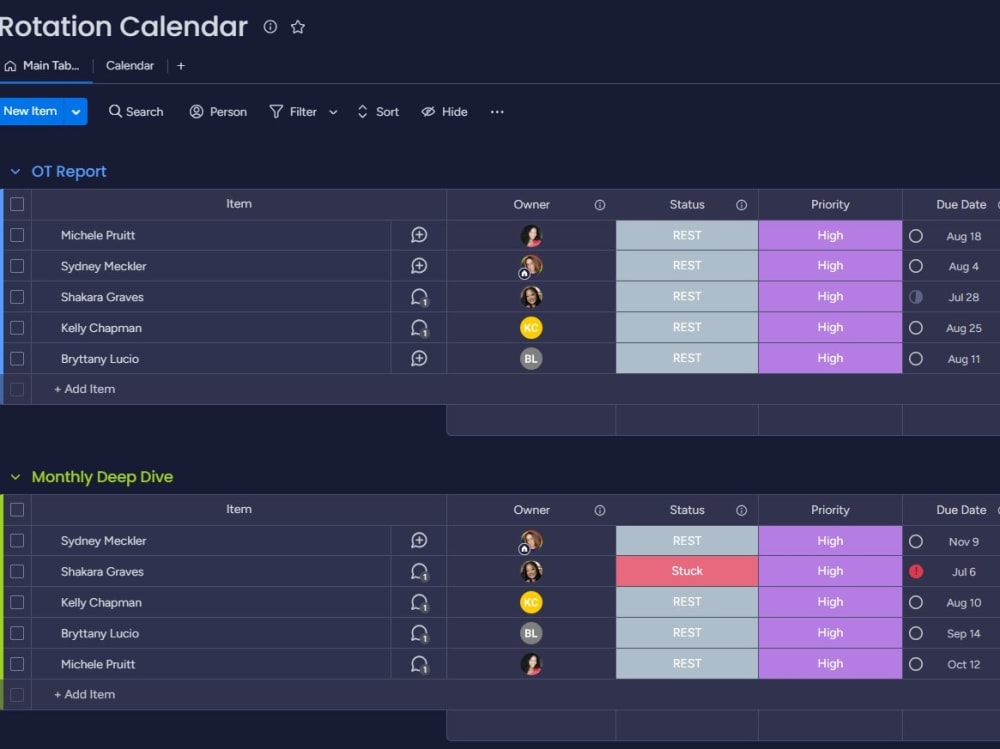Click the Search magnifier button

[136, 112]
